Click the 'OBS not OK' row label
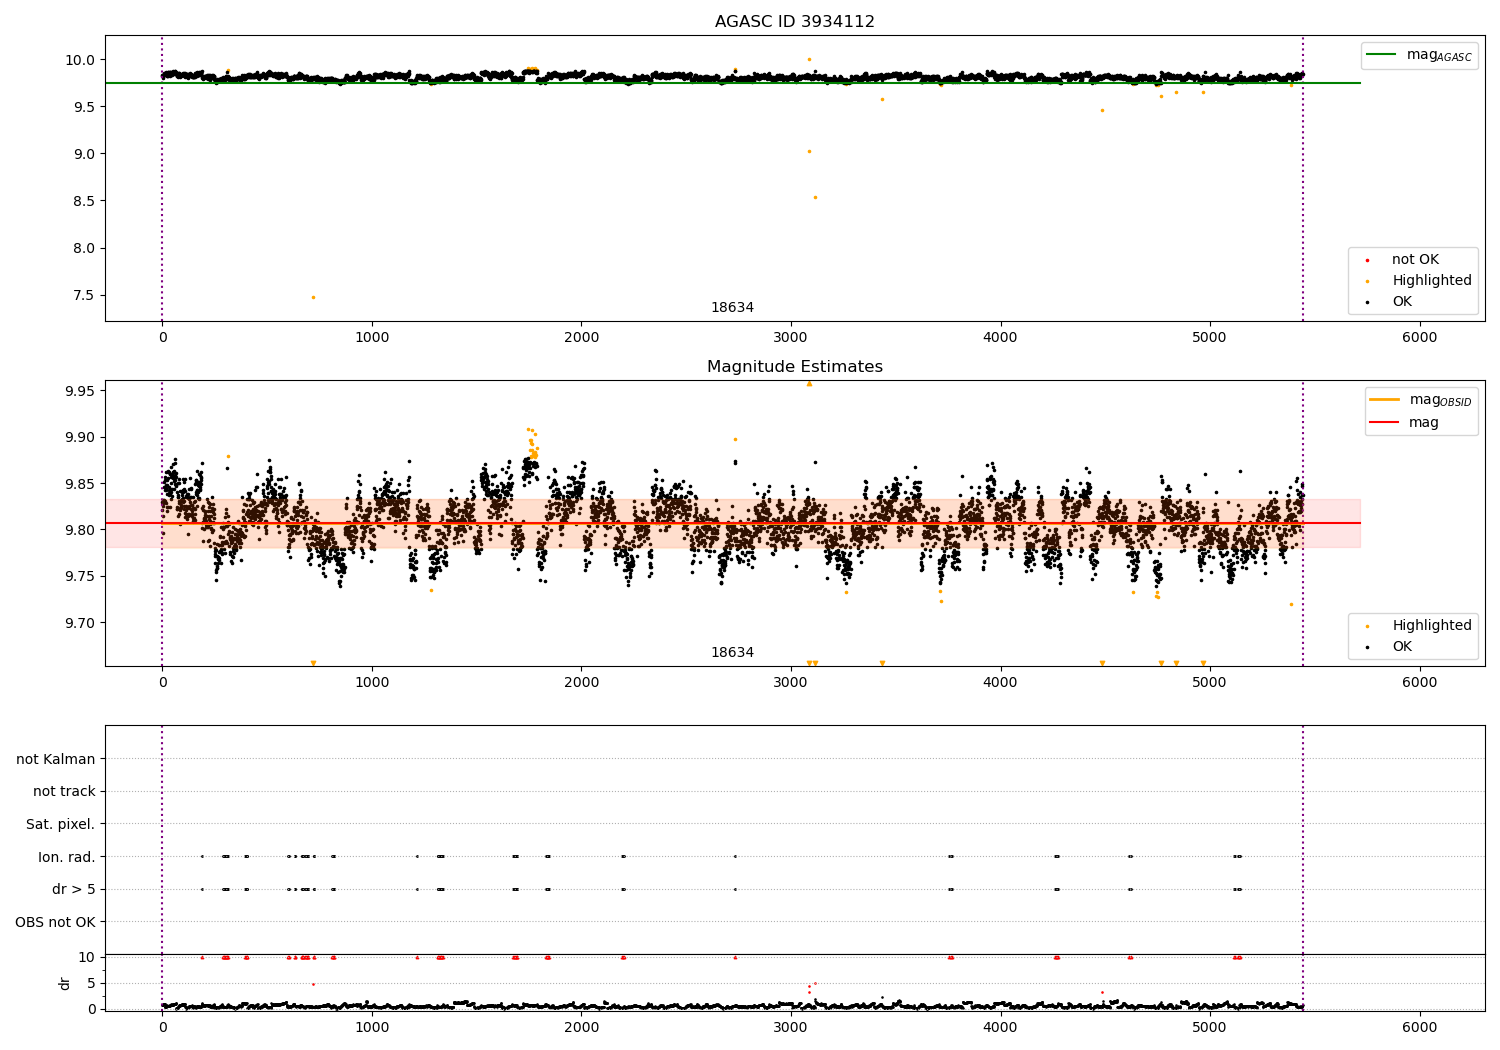The image size is (1500, 1050). pos(56,922)
